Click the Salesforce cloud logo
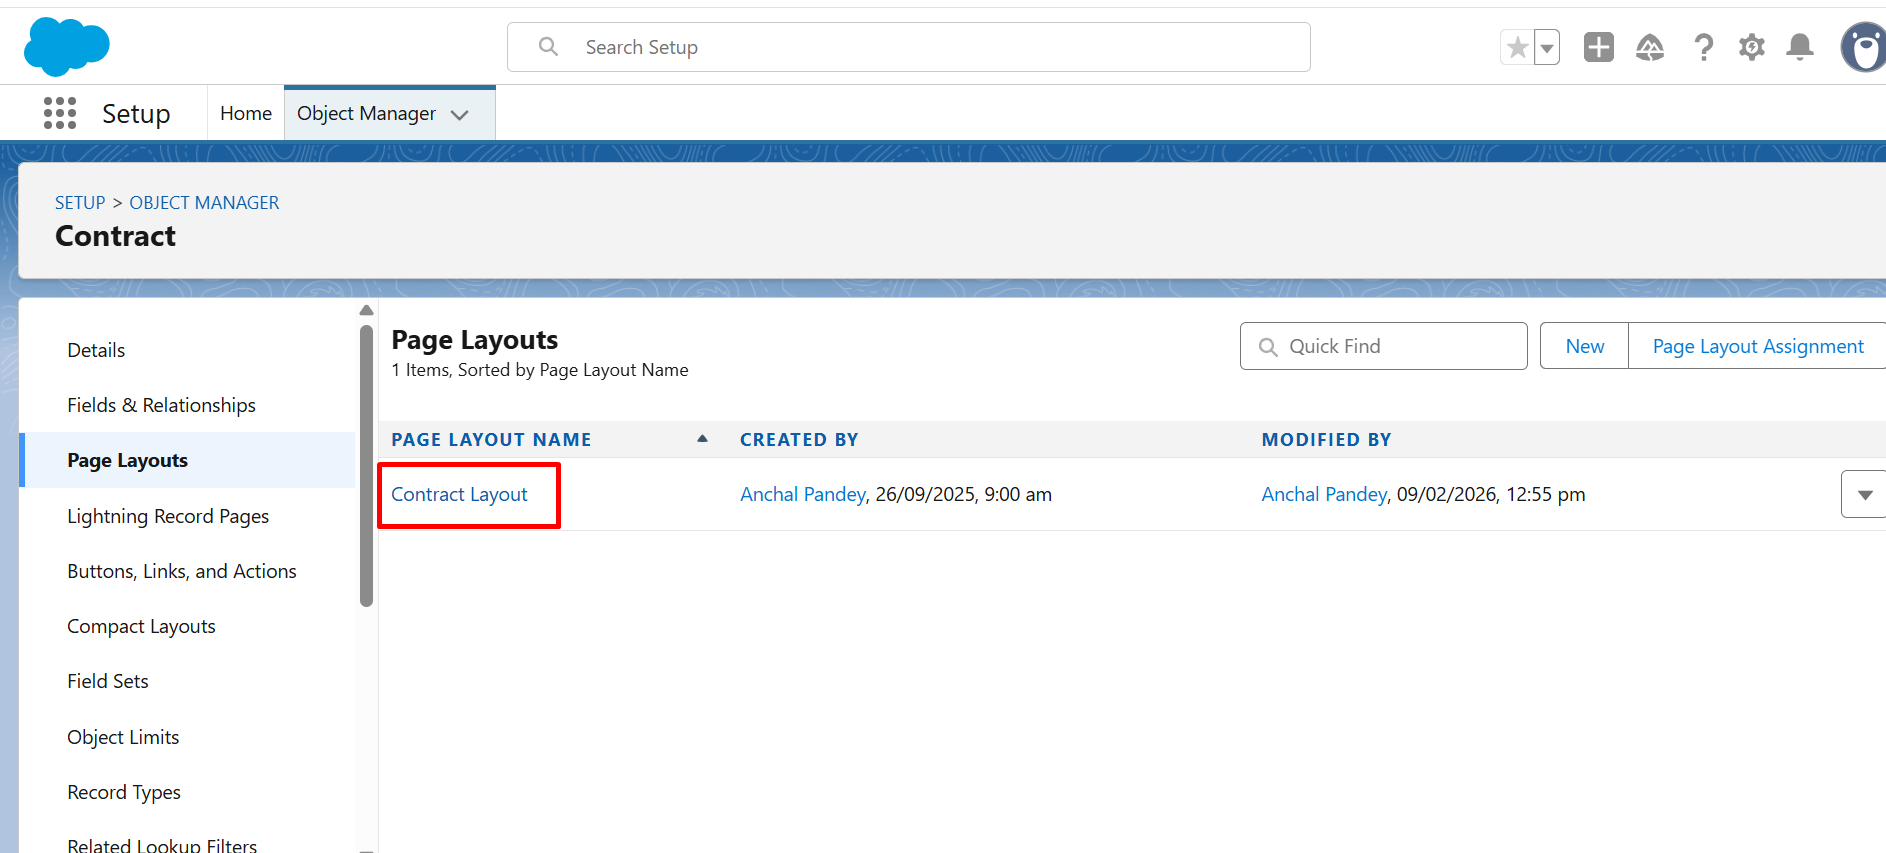 [x=66, y=47]
